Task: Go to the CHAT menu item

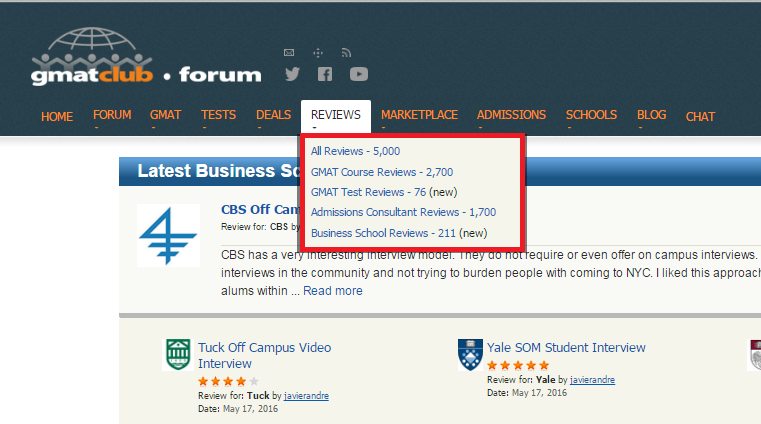Action: tap(700, 116)
